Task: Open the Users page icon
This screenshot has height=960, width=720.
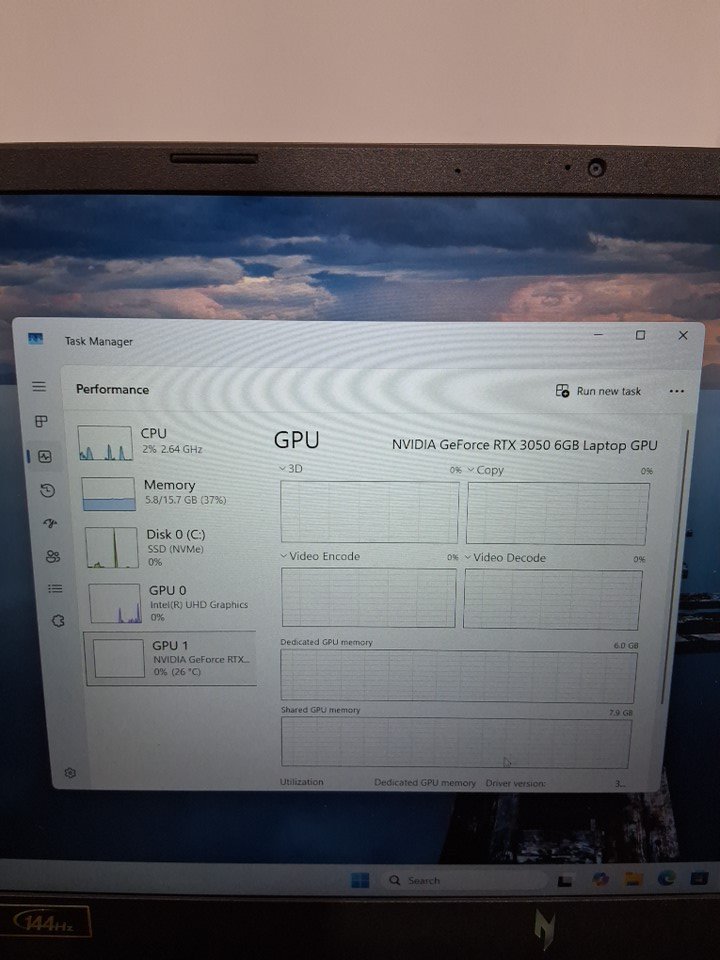Action: 53,556
